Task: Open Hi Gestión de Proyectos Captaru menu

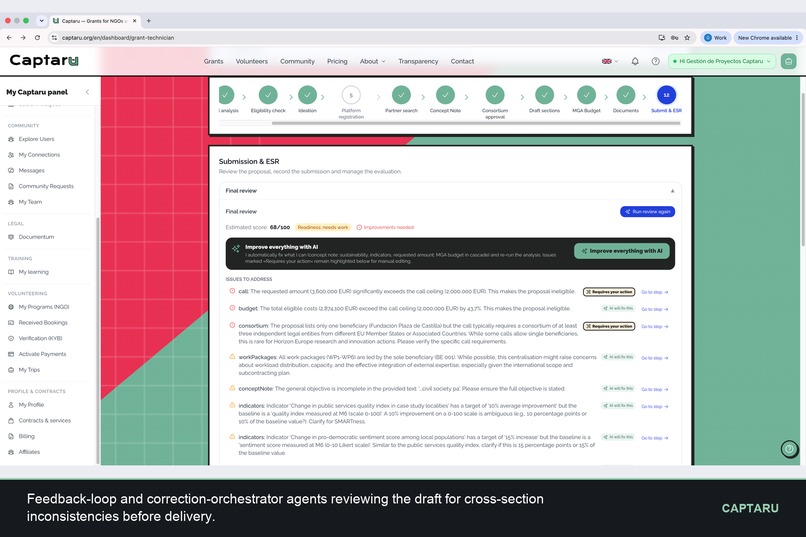Action: [721, 61]
